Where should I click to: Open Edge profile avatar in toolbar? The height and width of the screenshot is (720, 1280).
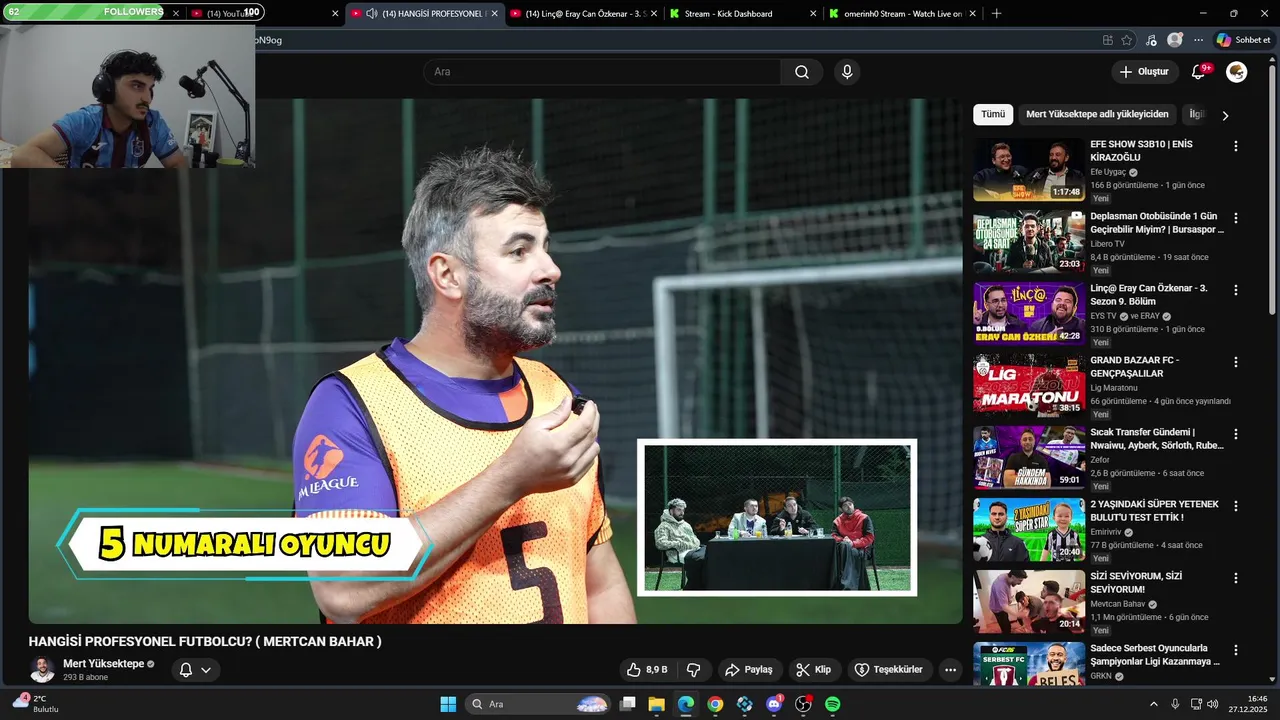tap(1175, 40)
